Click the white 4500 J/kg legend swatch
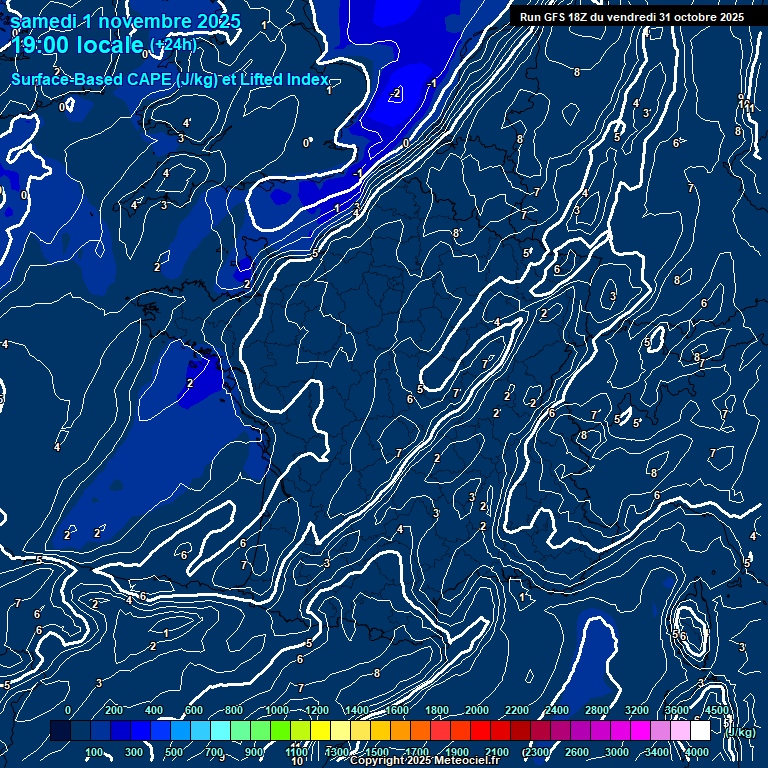The width and height of the screenshot is (768, 768). tap(700, 731)
